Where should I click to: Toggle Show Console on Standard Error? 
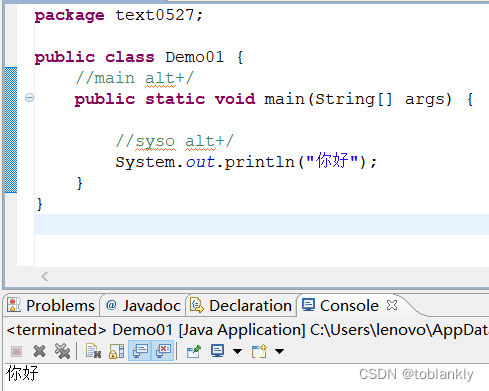pos(163,351)
